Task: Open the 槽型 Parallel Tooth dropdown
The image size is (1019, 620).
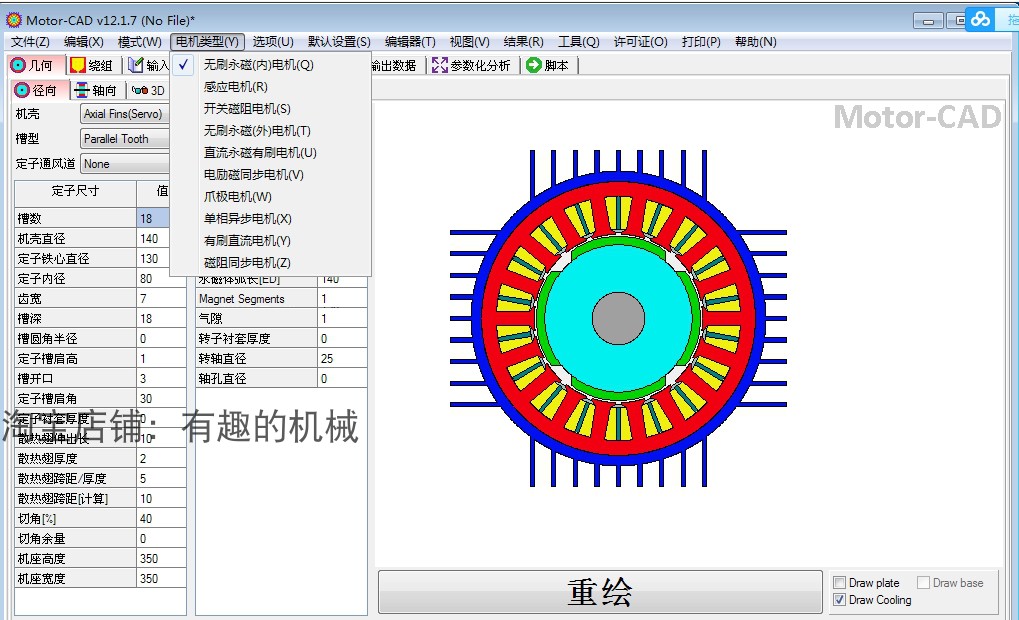Action: 124,138
